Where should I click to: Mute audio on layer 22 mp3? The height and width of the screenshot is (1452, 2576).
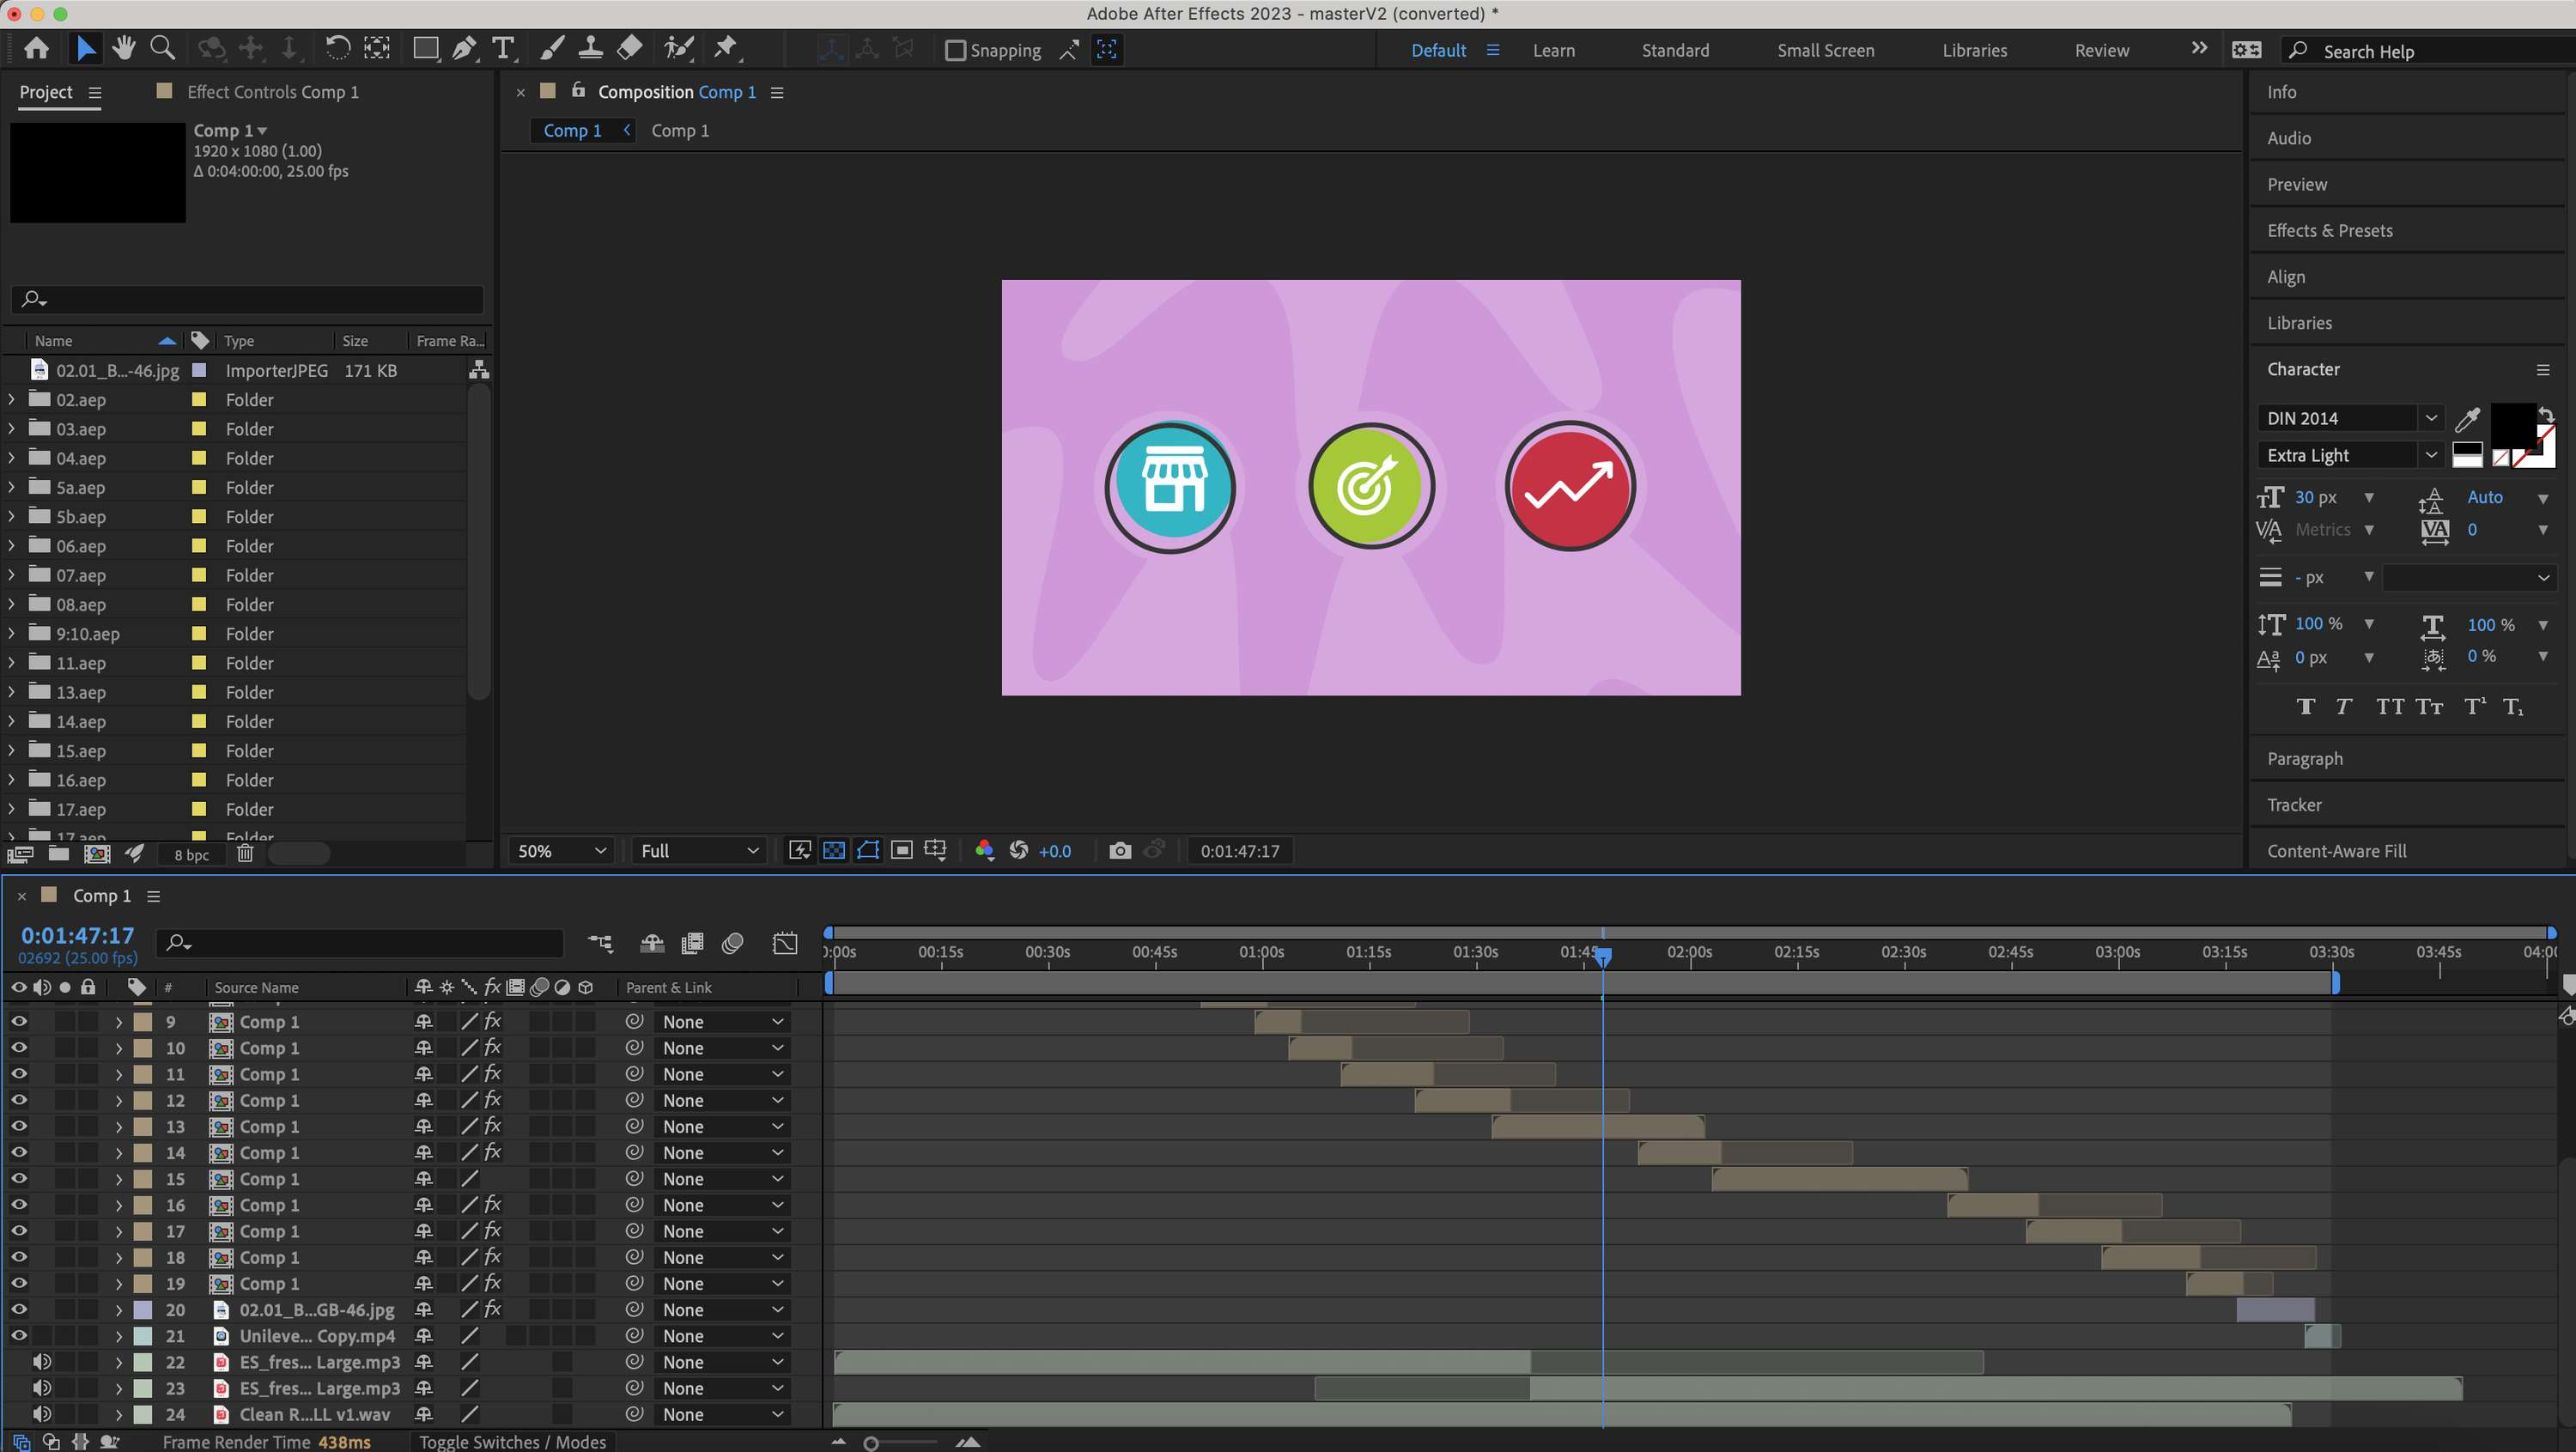click(x=42, y=1362)
